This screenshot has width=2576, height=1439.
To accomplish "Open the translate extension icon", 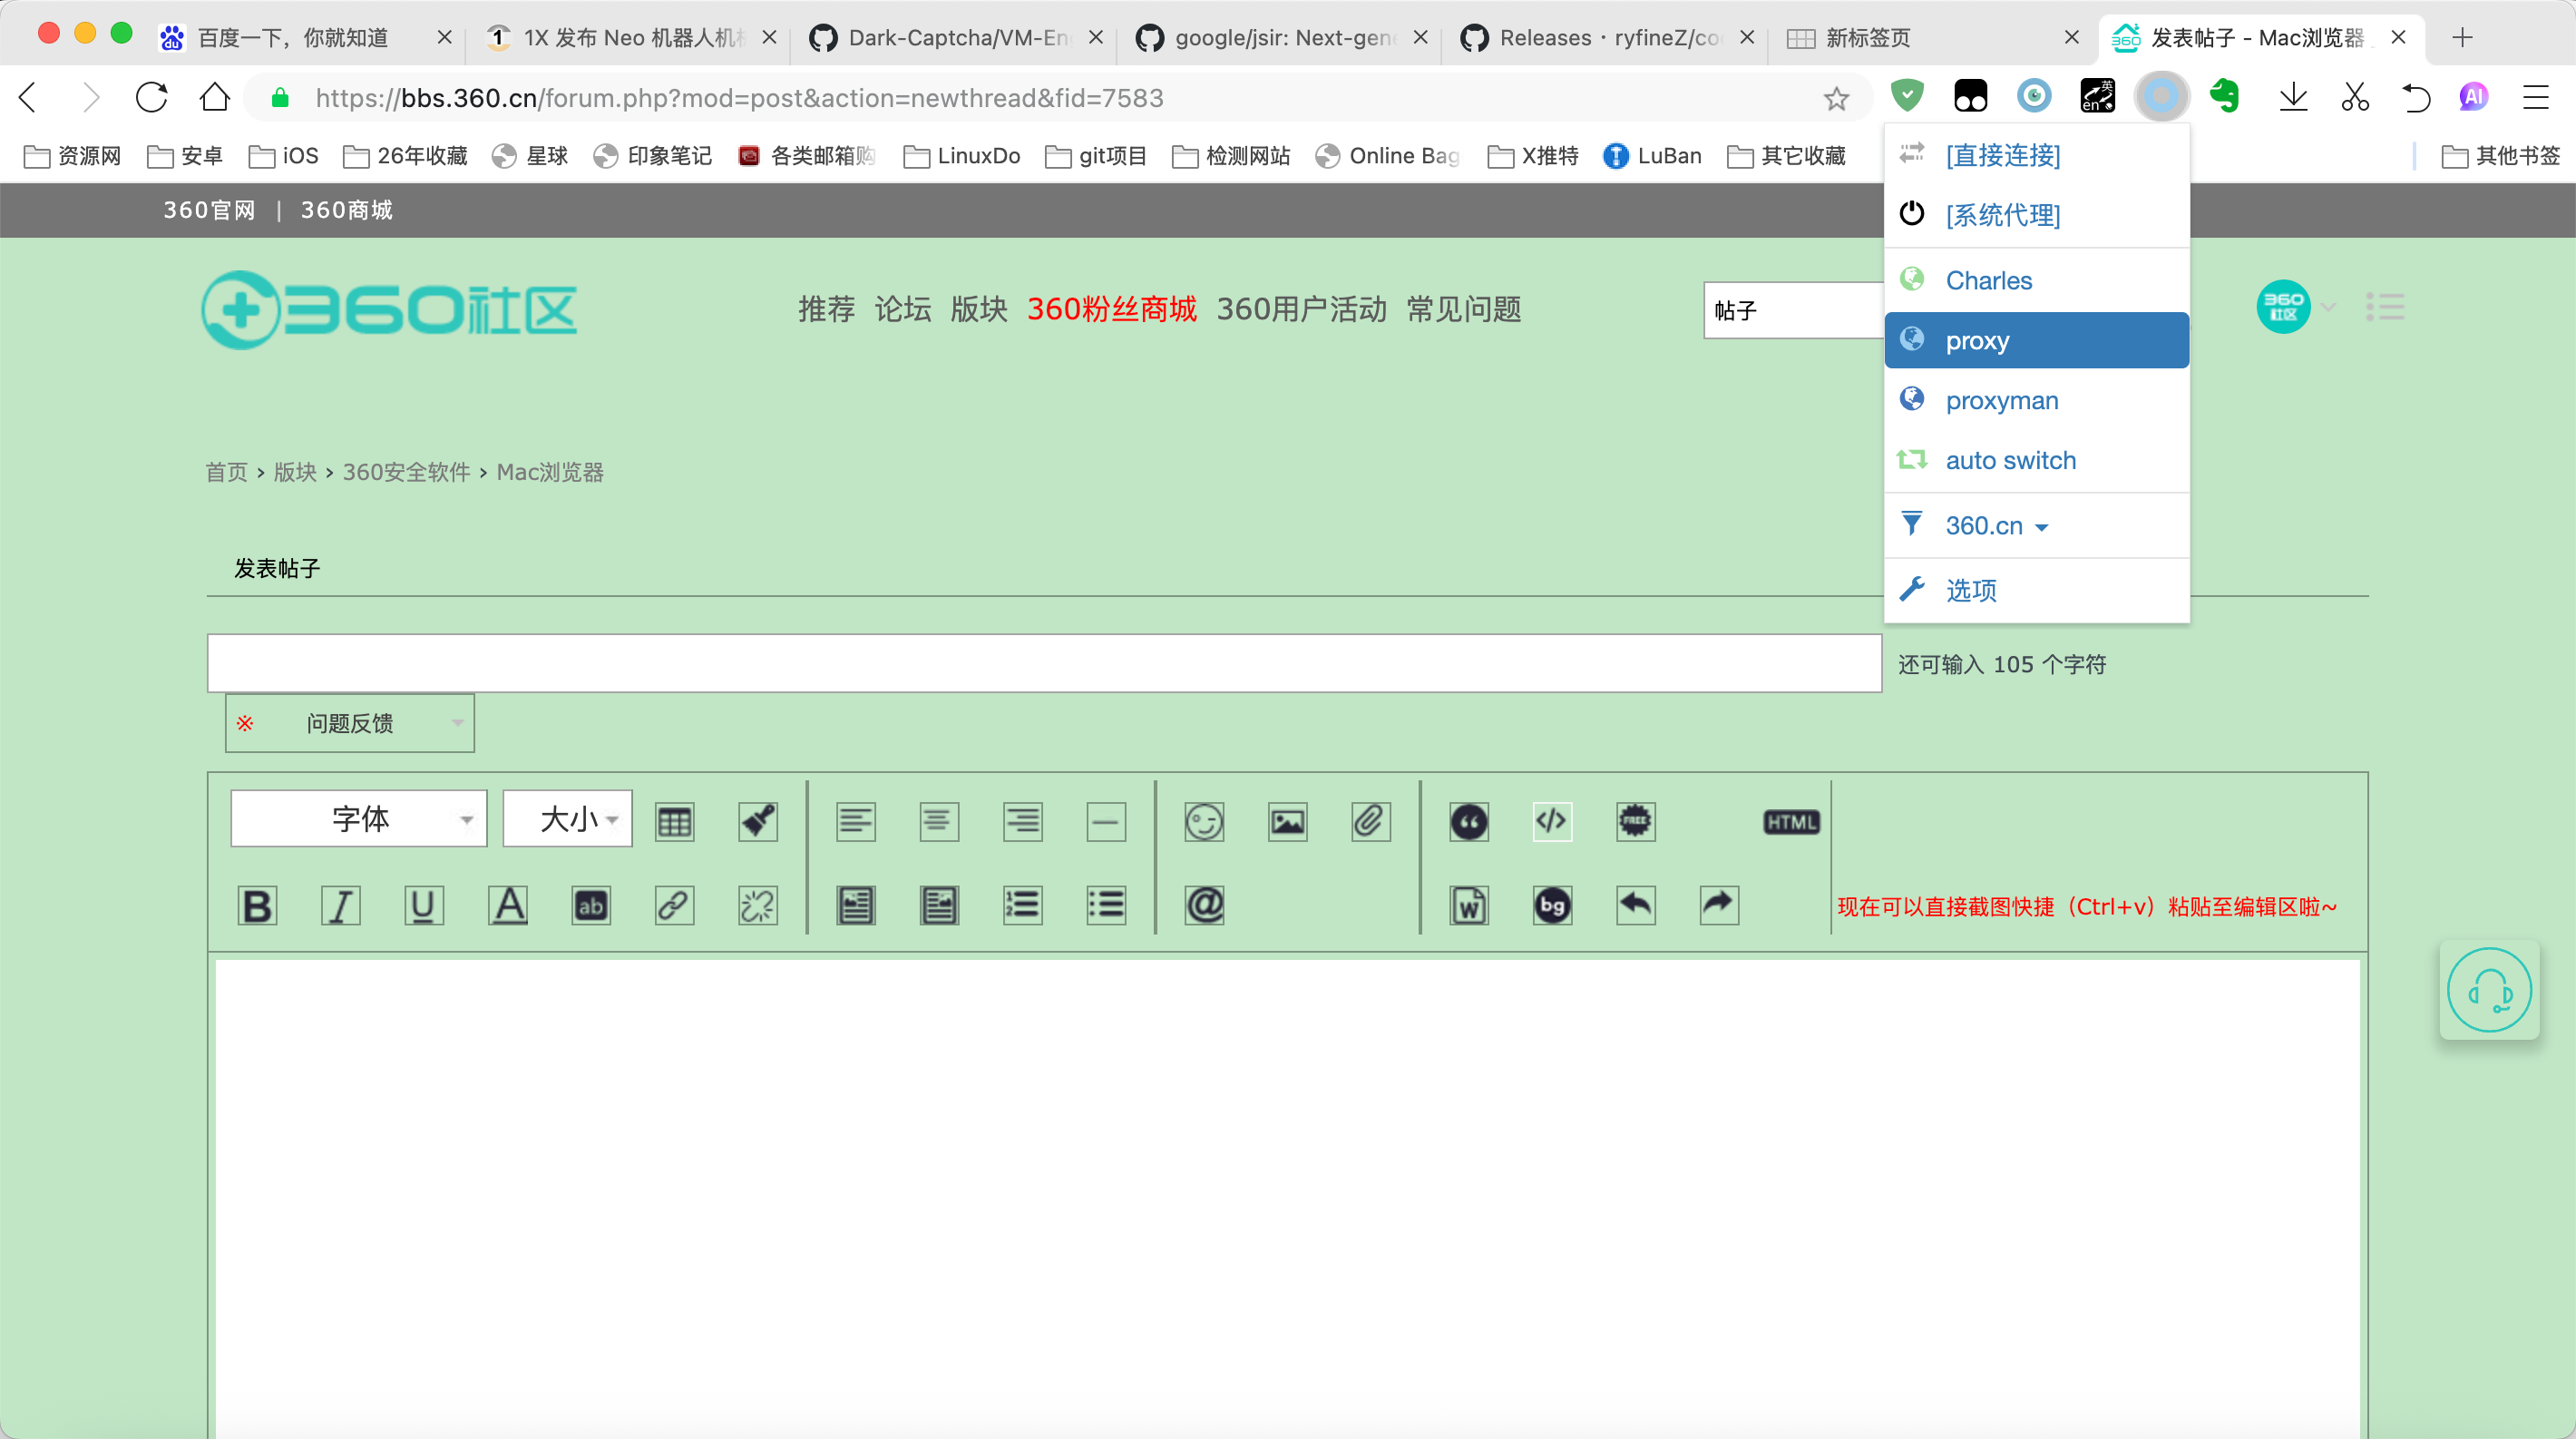I will [x=2097, y=96].
